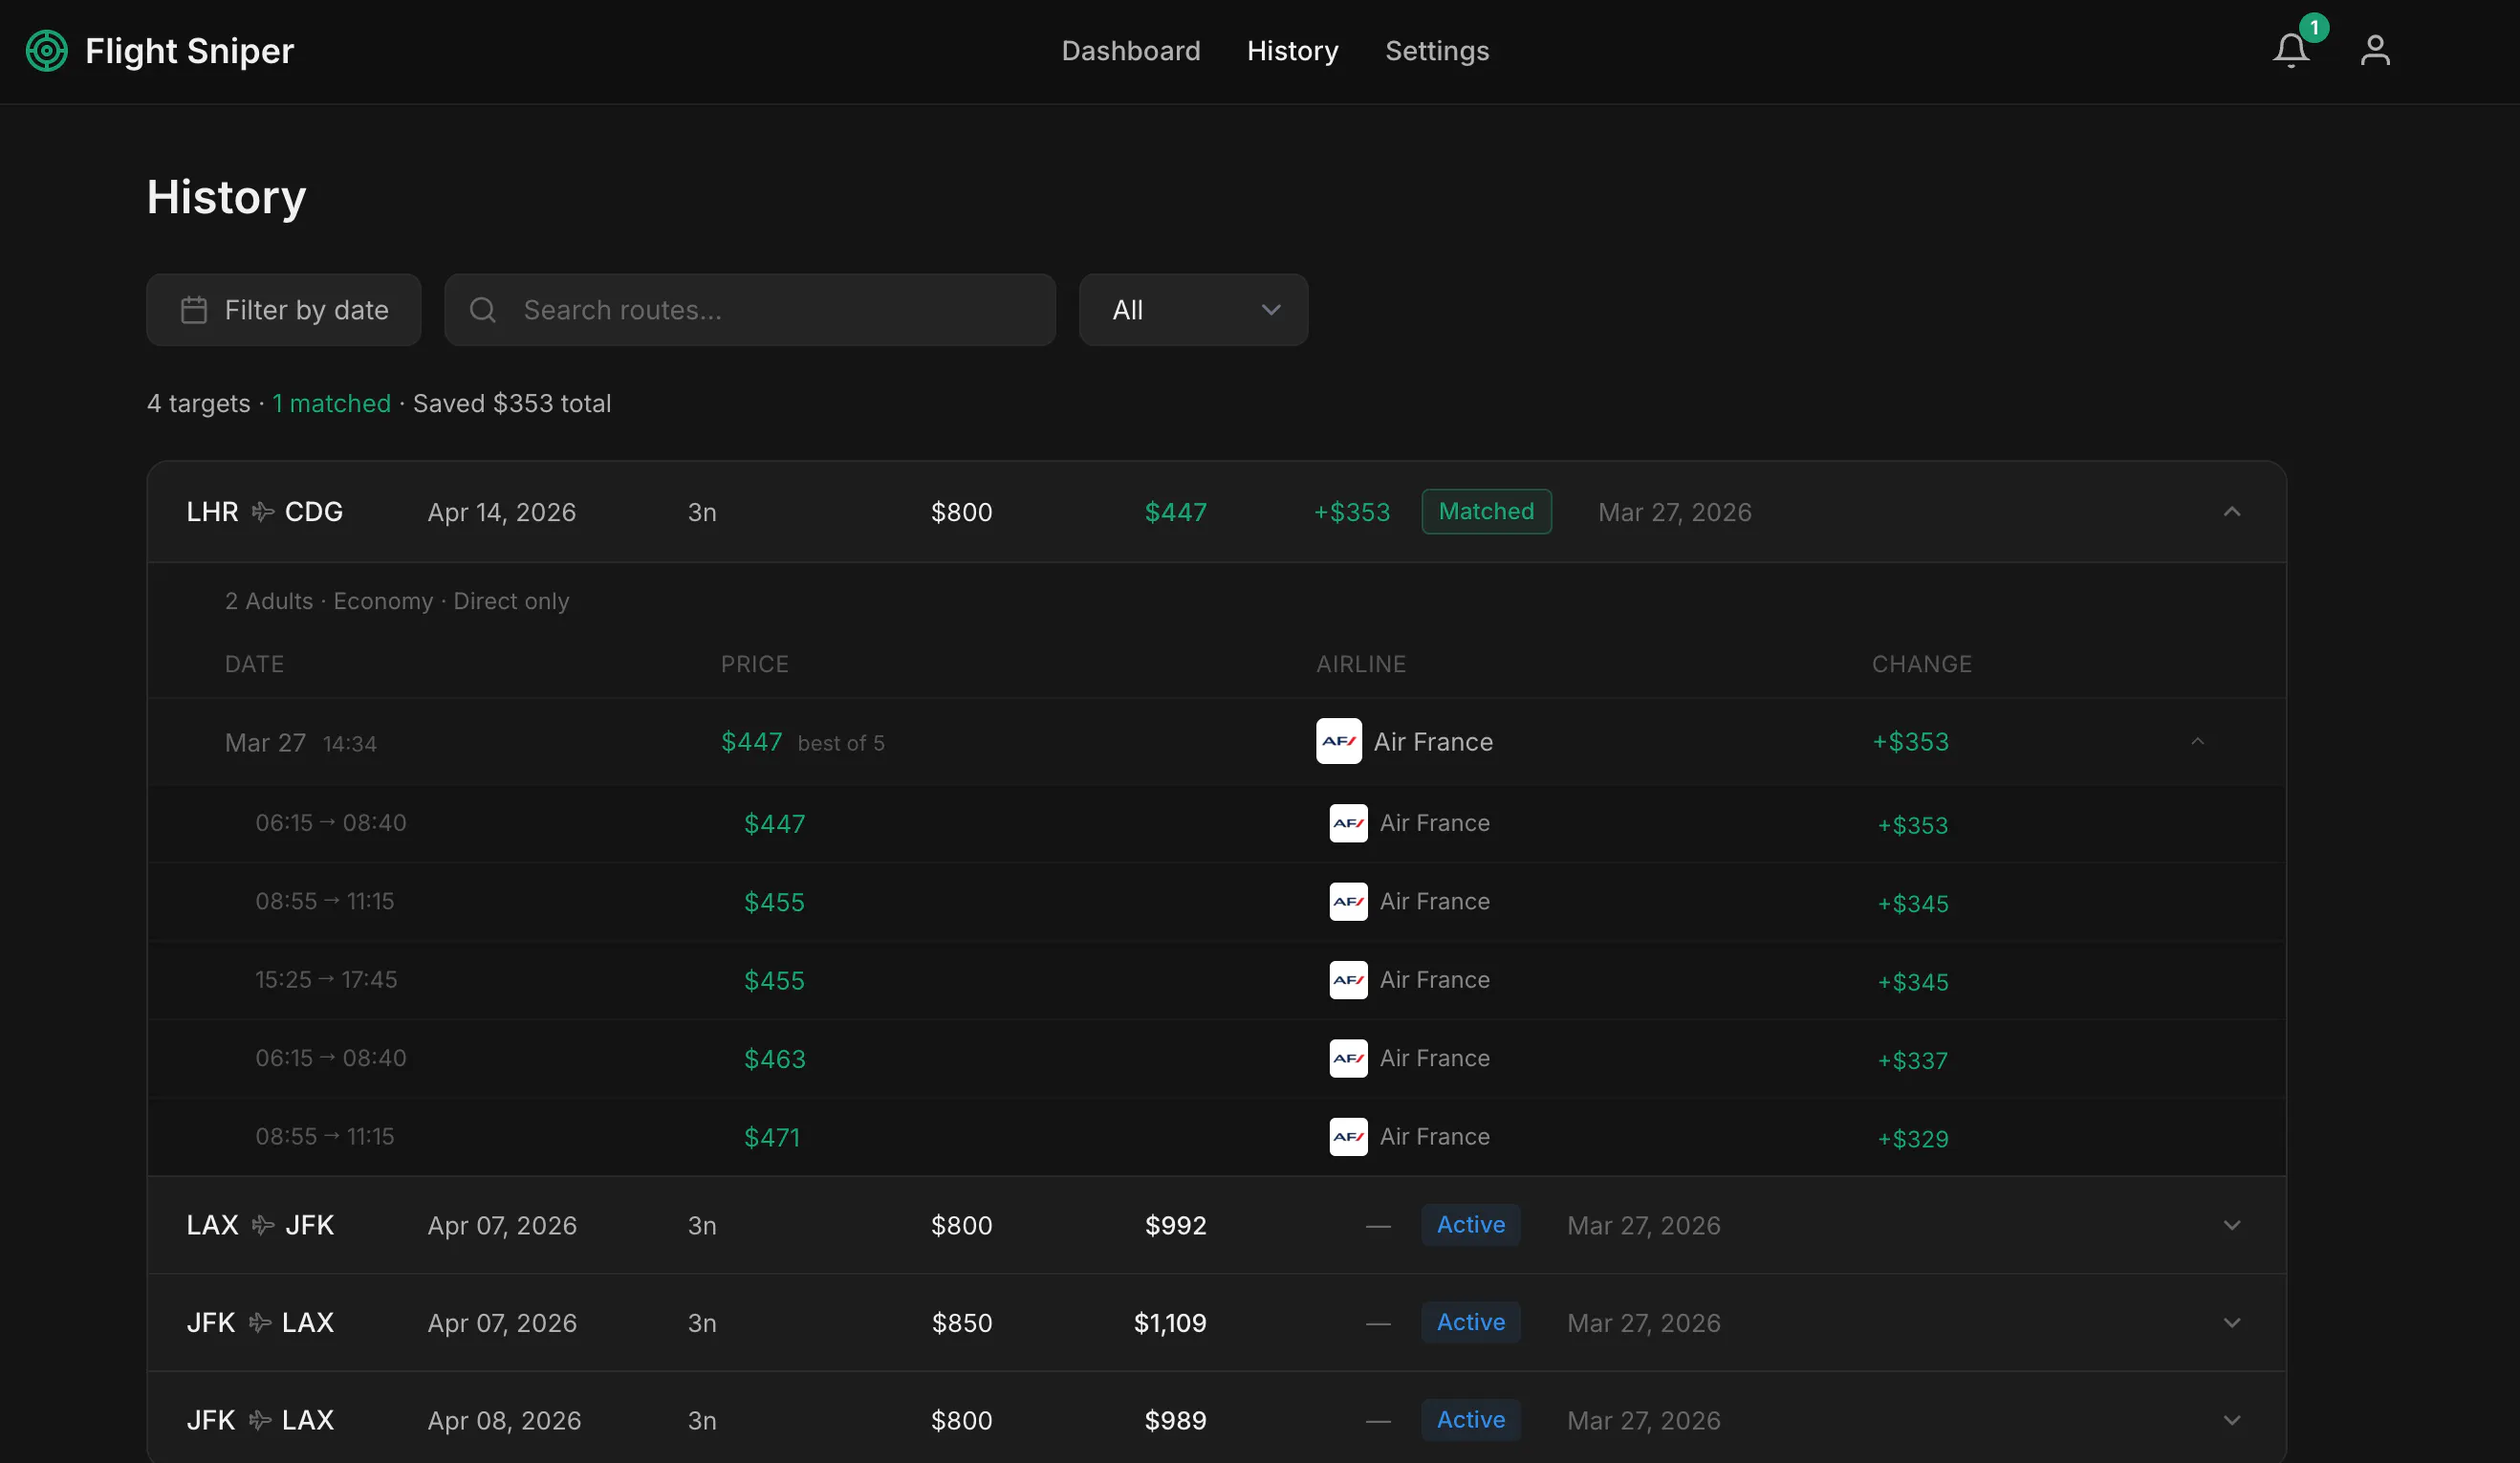Image resolution: width=2520 pixels, height=1463 pixels.
Task: Click Air France logo in the $463 row
Action: 1348,1058
